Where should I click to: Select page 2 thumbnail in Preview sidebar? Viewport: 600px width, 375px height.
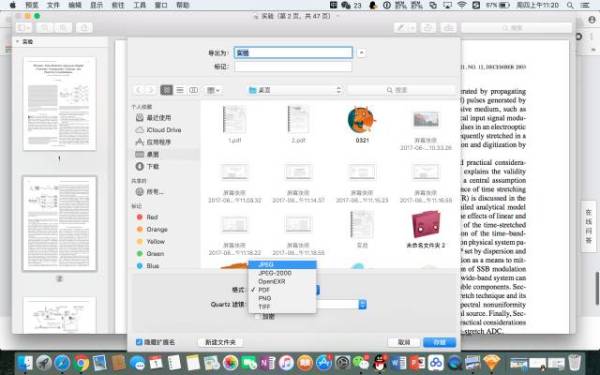click(x=59, y=223)
